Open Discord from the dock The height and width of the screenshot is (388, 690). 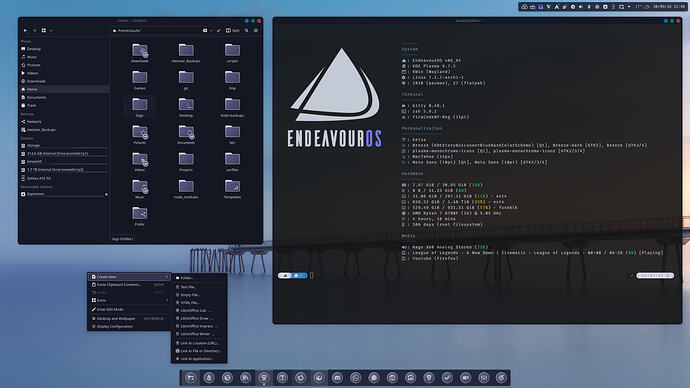(x=337, y=377)
